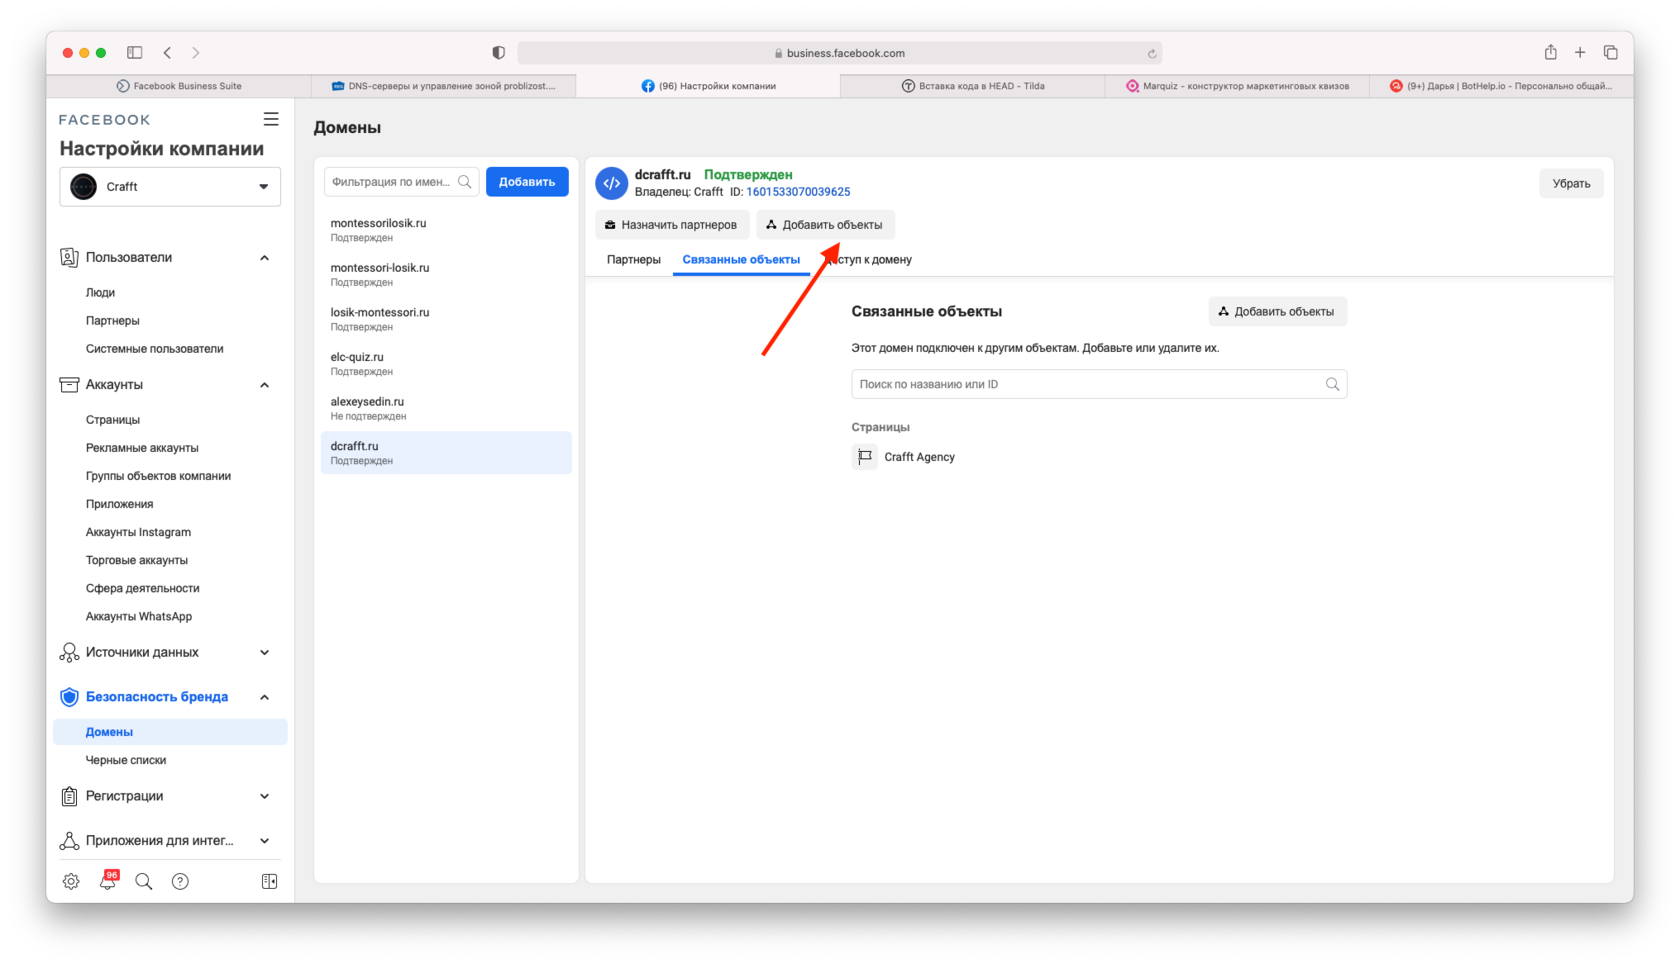The height and width of the screenshot is (964, 1680).
Task: Focus the Поиск по названию или ID field
Action: point(1099,384)
